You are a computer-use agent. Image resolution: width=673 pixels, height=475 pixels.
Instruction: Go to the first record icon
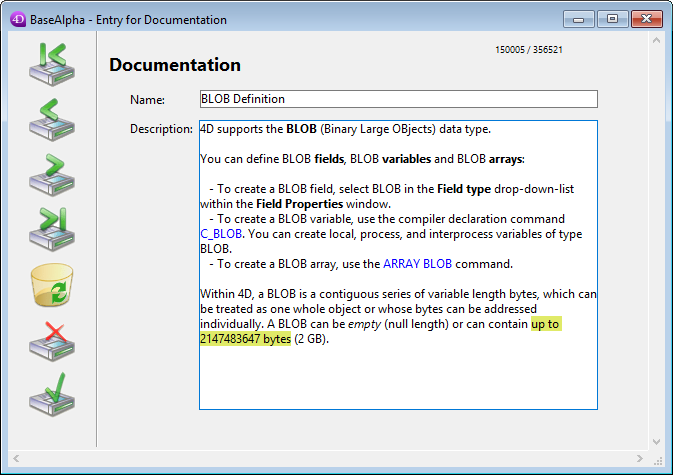pos(52,64)
